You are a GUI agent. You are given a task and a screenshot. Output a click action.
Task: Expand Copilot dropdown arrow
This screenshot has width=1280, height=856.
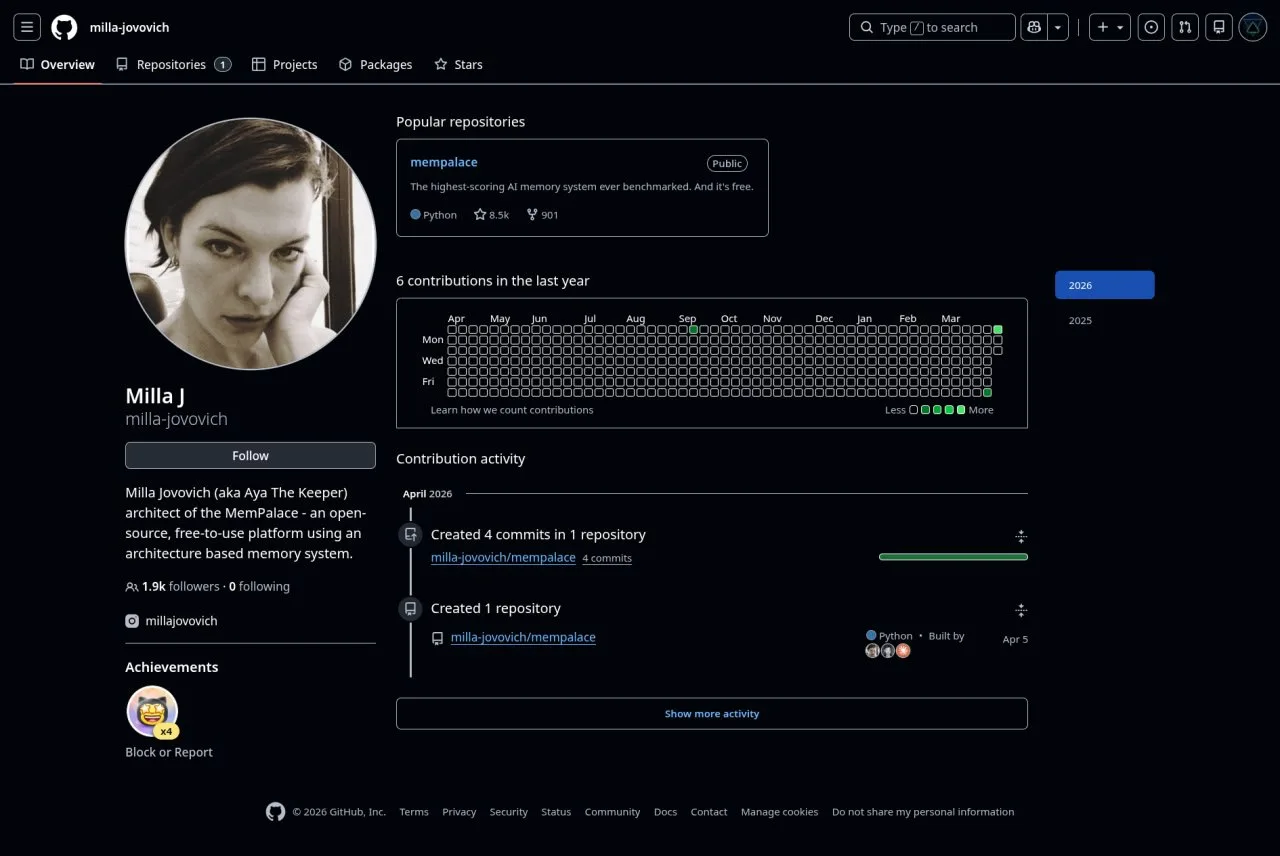1058,27
